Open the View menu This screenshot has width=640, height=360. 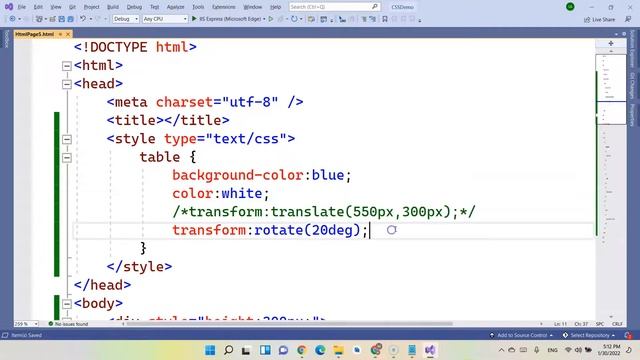tap(56, 7)
